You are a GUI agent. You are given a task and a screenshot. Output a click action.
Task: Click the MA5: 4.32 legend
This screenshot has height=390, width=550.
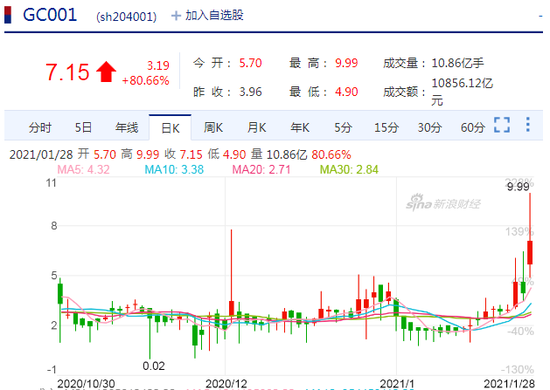tap(83, 170)
